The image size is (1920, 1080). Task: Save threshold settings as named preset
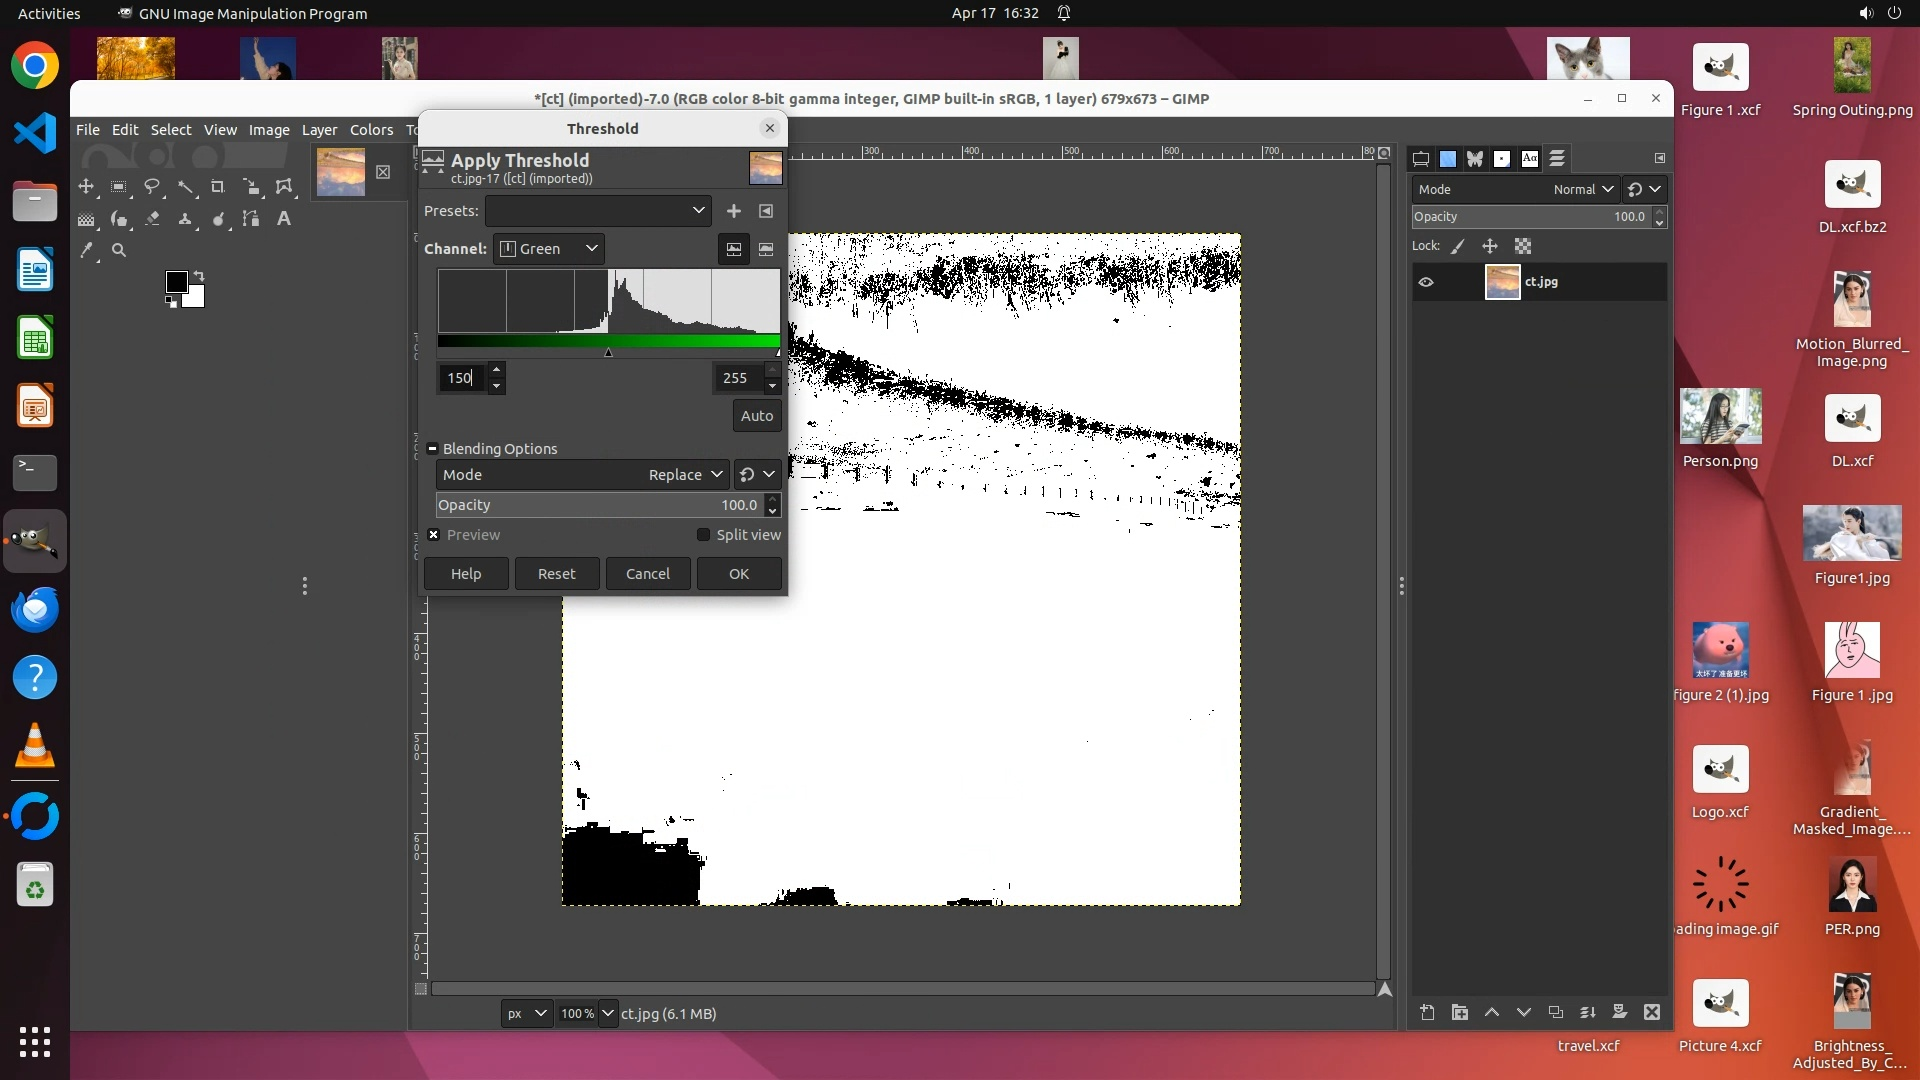(734, 211)
